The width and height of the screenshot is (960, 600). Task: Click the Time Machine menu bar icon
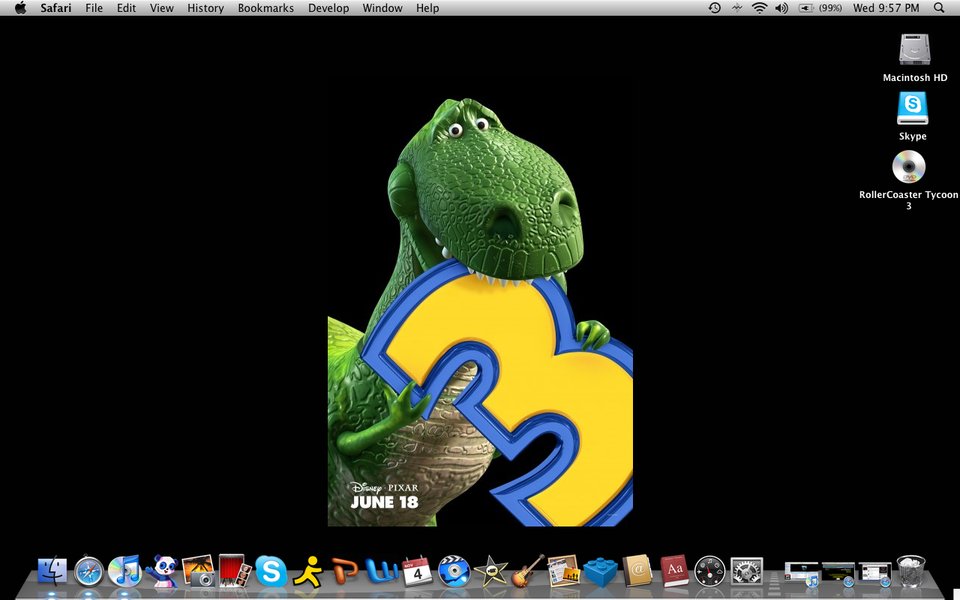tap(714, 8)
